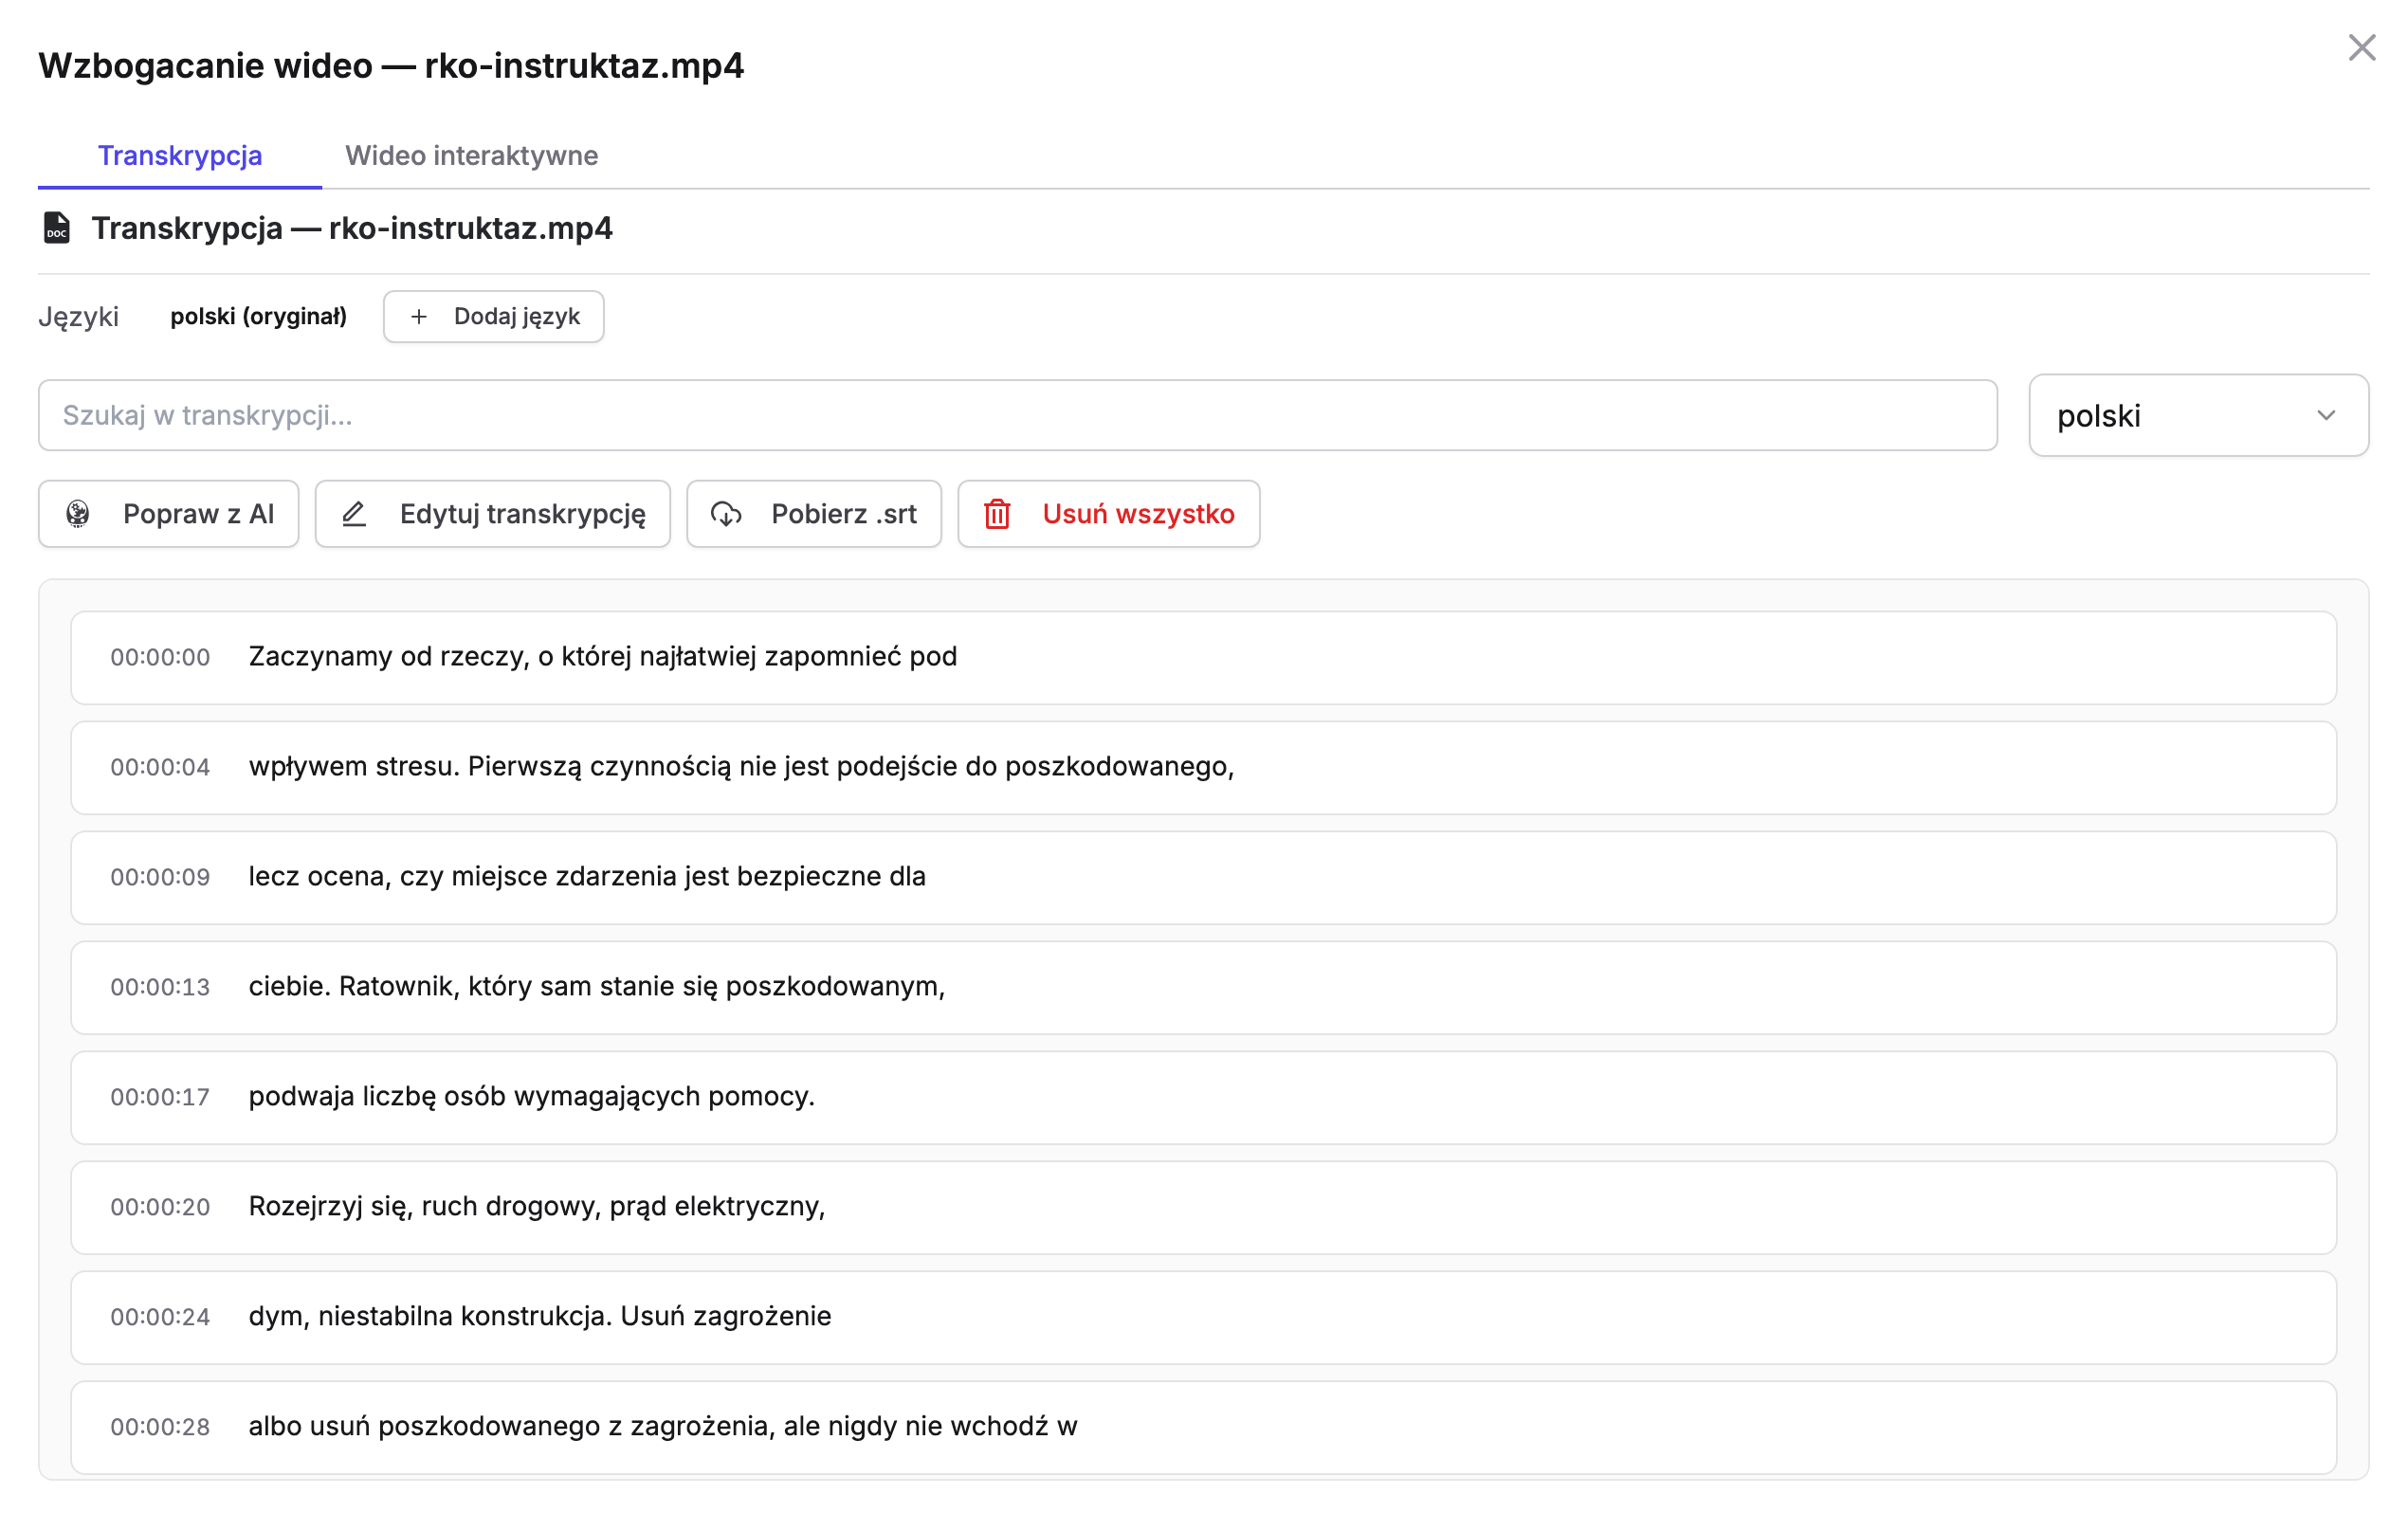2408x1513 pixels.
Task: Jump to timestamp 00:00:09
Action: 160,877
